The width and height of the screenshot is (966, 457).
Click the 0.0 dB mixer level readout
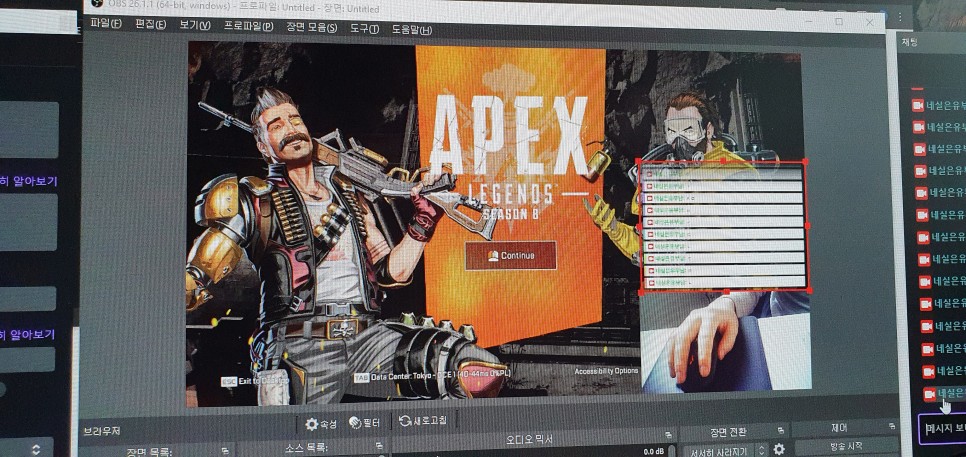(x=654, y=453)
